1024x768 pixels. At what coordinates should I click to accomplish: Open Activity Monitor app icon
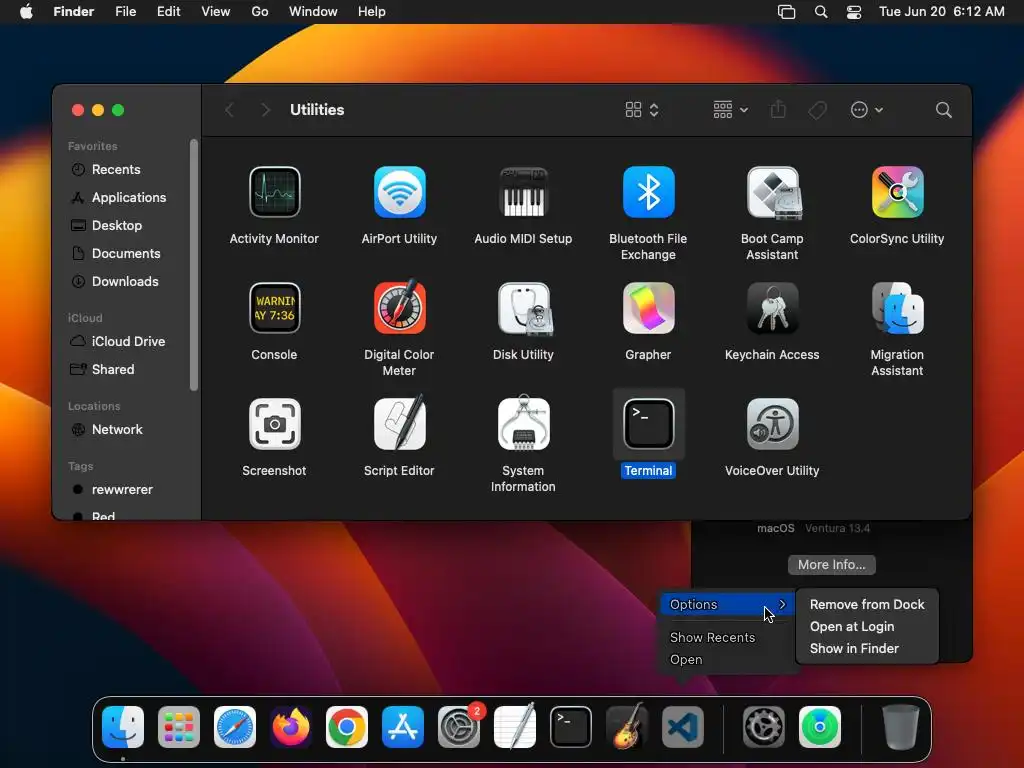point(274,192)
